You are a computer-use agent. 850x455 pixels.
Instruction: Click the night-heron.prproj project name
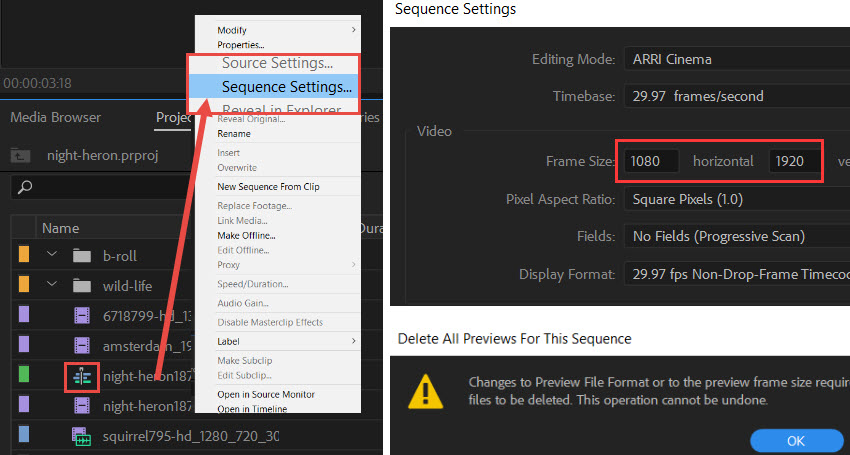pos(102,156)
